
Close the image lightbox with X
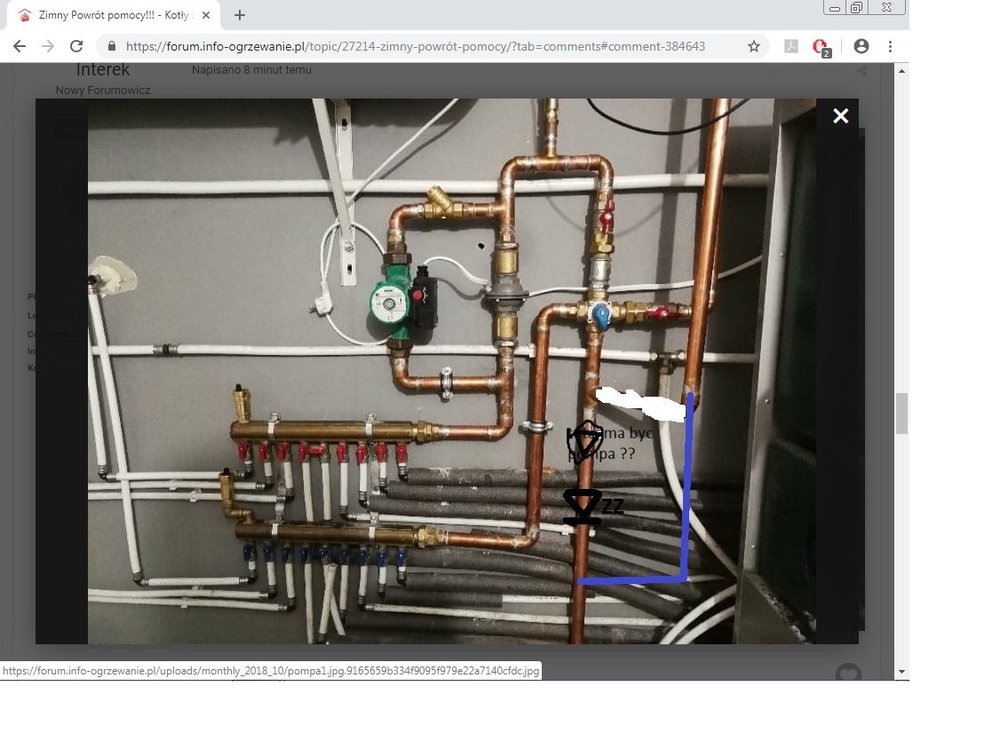coord(840,116)
